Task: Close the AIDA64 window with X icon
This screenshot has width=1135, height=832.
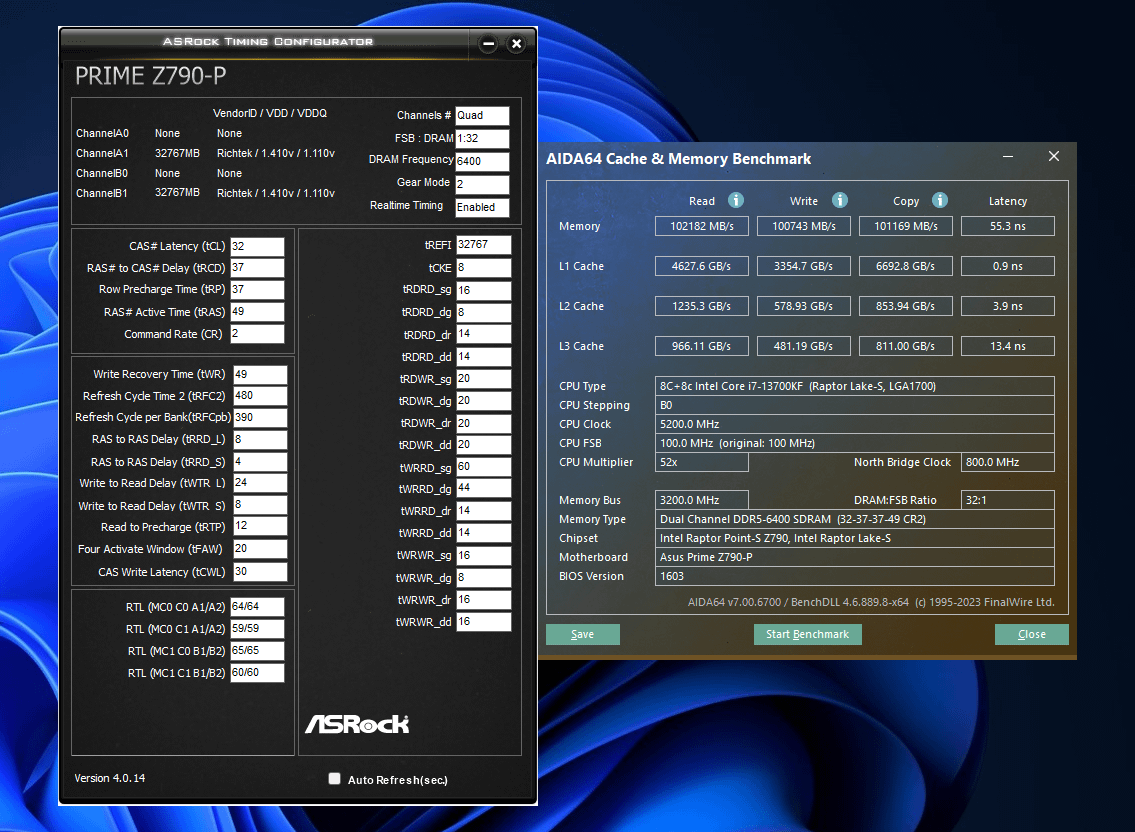Action: tap(1054, 156)
